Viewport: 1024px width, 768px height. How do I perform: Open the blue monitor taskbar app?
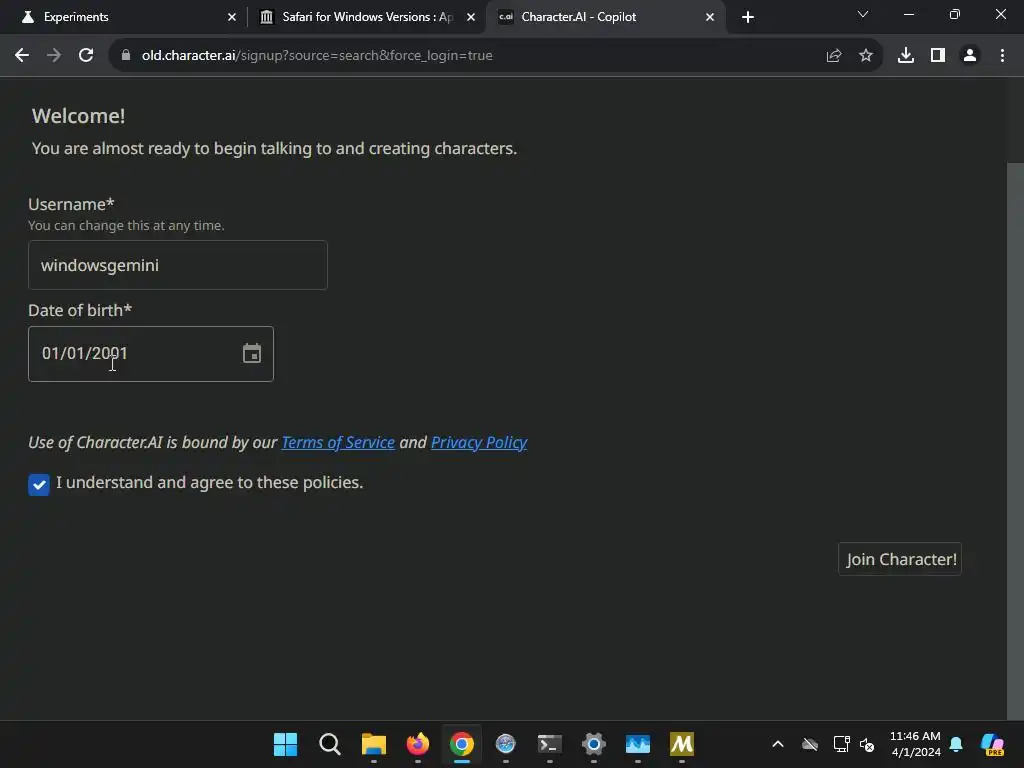pos(638,744)
